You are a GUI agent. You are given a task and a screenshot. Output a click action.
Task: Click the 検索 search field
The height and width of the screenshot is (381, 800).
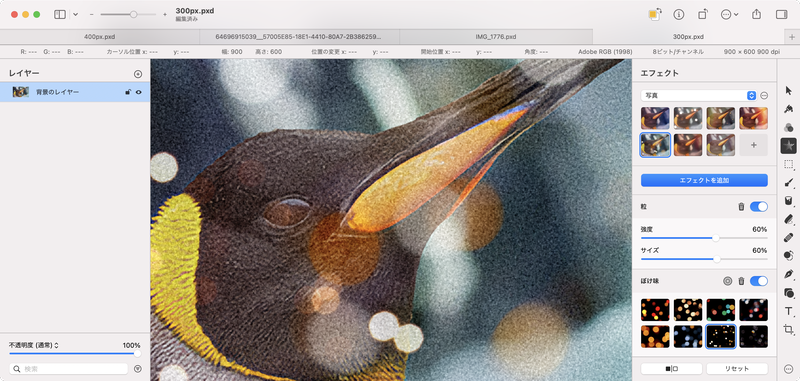[x=69, y=369]
